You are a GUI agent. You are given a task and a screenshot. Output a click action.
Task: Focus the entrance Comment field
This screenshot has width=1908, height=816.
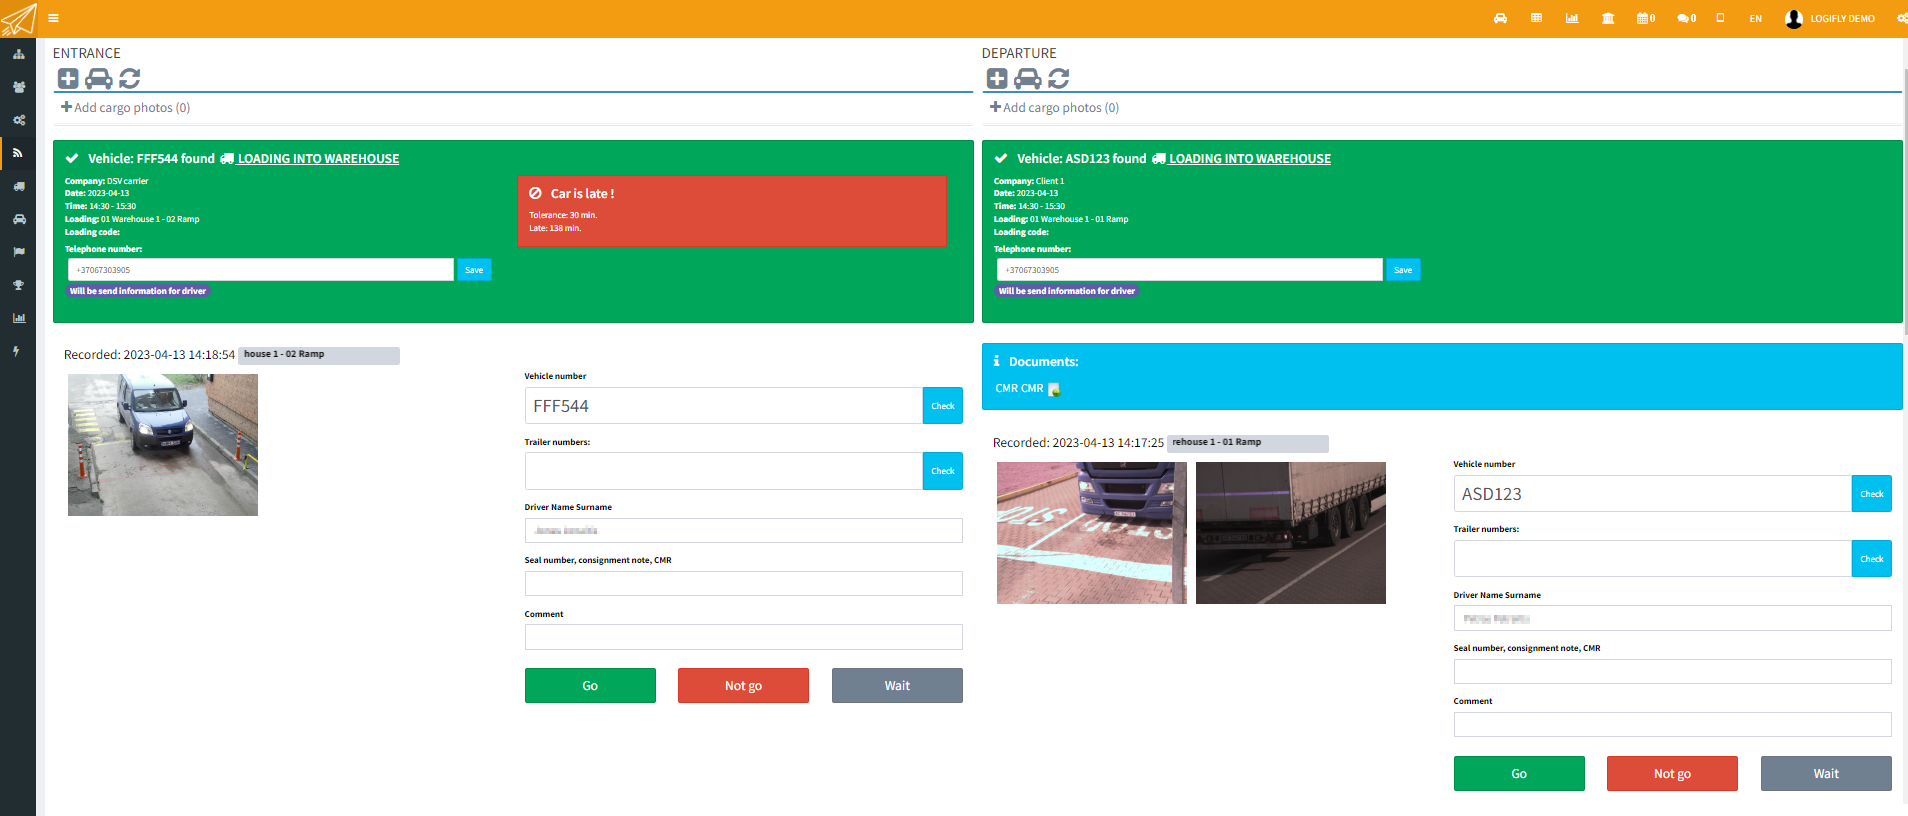pos(744,637)
